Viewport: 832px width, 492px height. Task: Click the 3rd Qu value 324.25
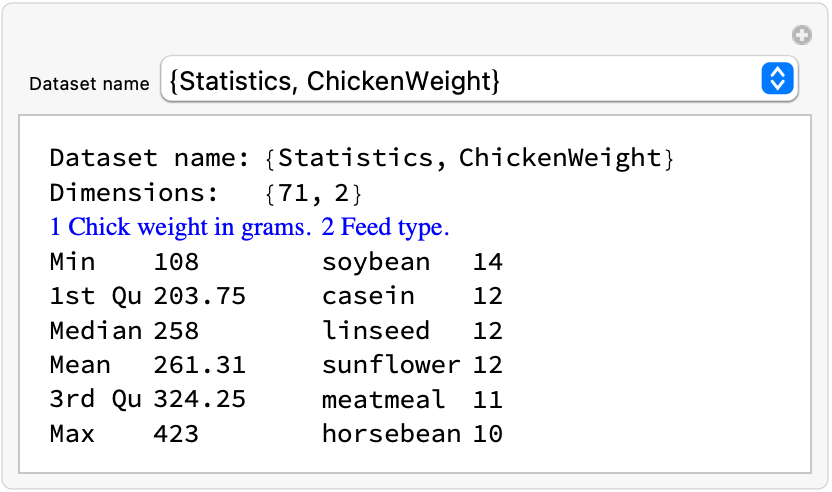pos(200,400)
